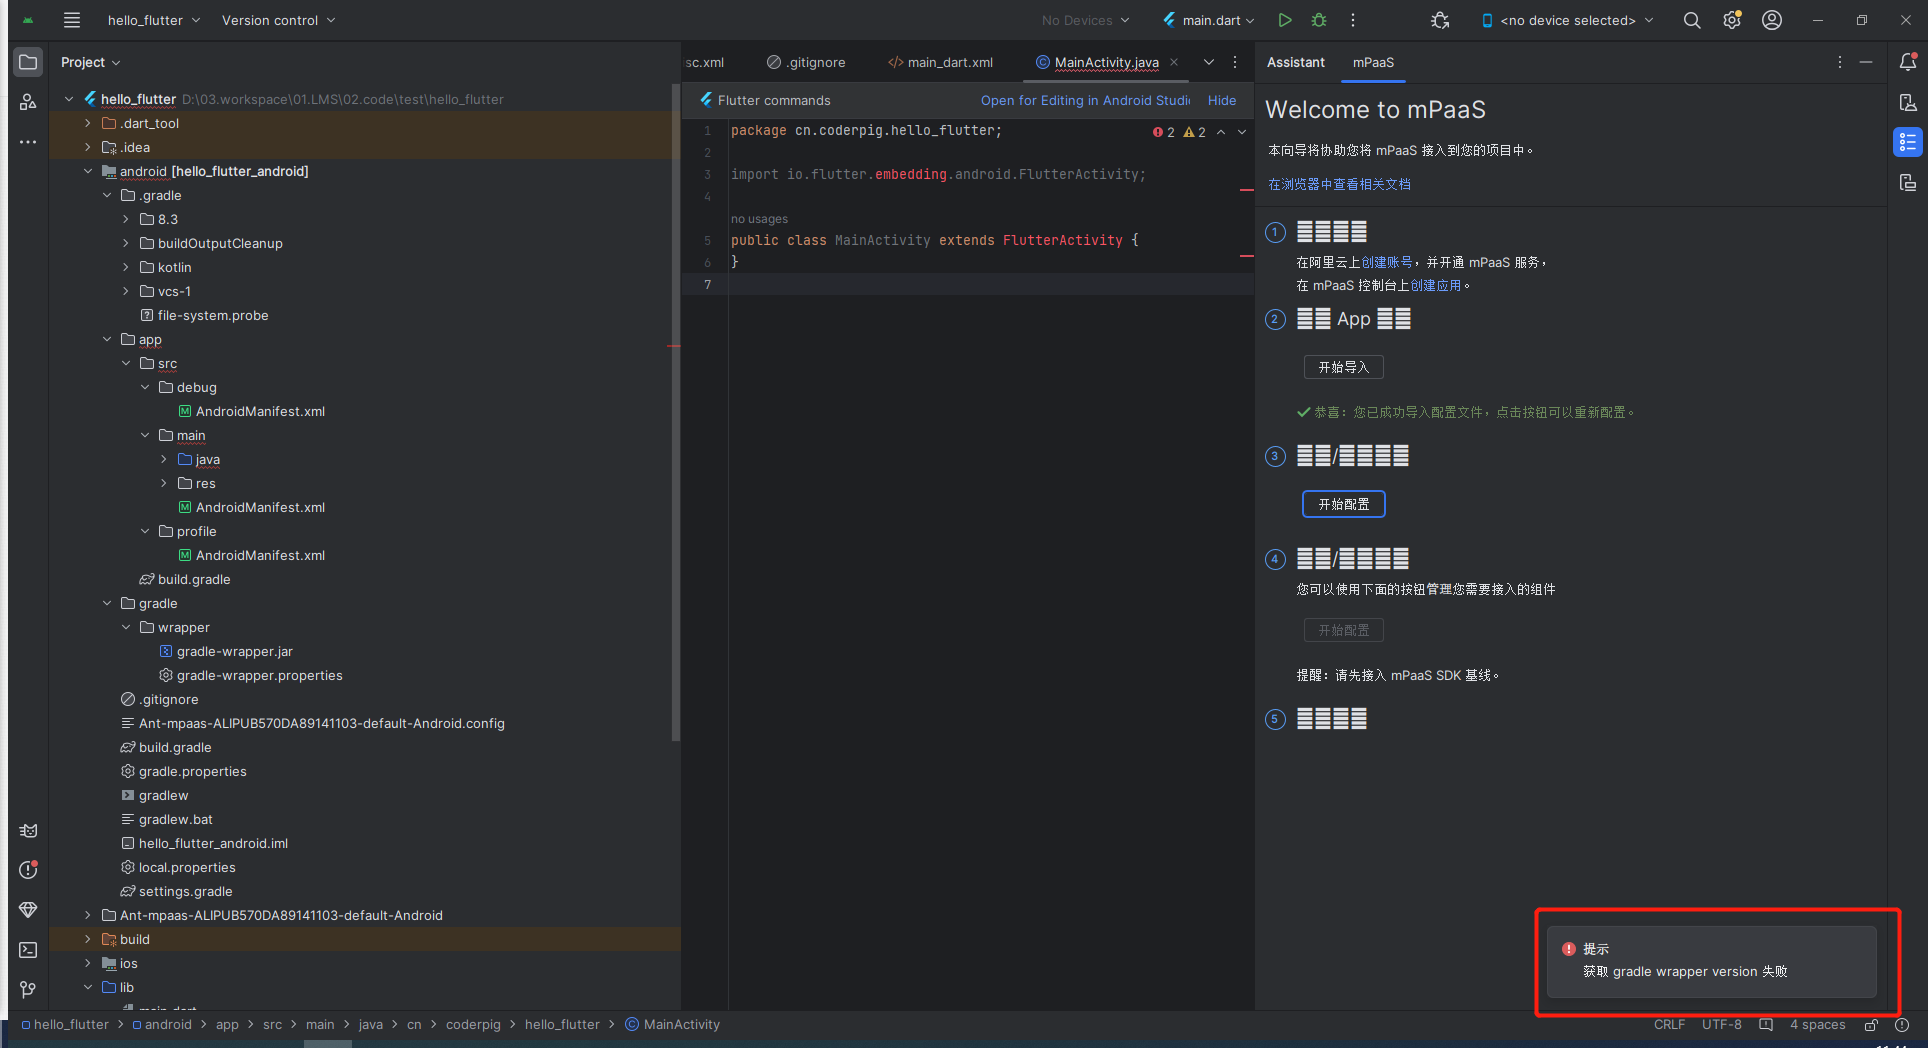
Task: Click 创建账号 link
Action: pyautogui.click(x=1387, y=262)
